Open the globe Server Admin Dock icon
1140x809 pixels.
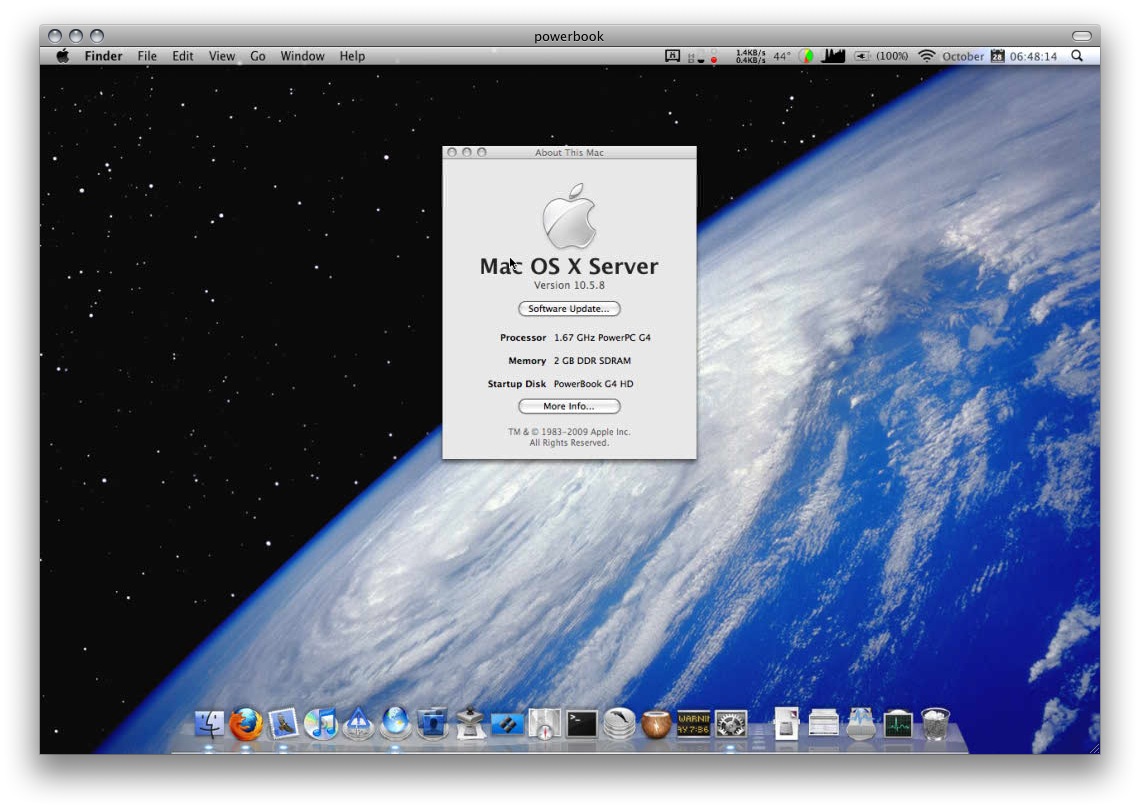396,724
